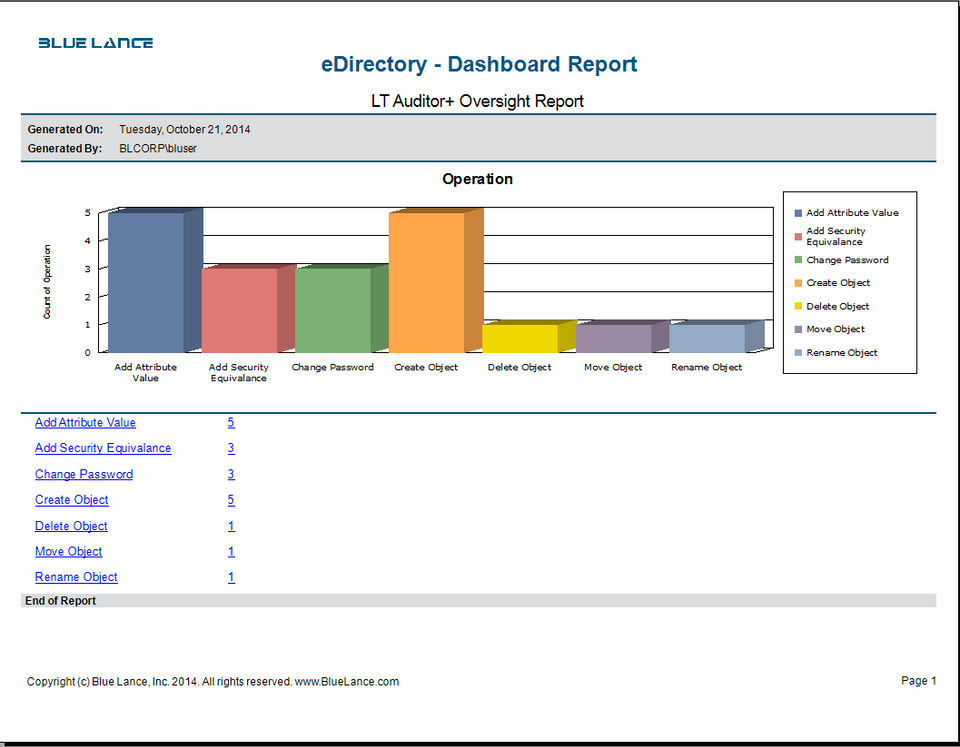This screenshot has width=960, height=747.
Task: Click the count 5 beside Add Attribute Value
Action: point(231,422)
